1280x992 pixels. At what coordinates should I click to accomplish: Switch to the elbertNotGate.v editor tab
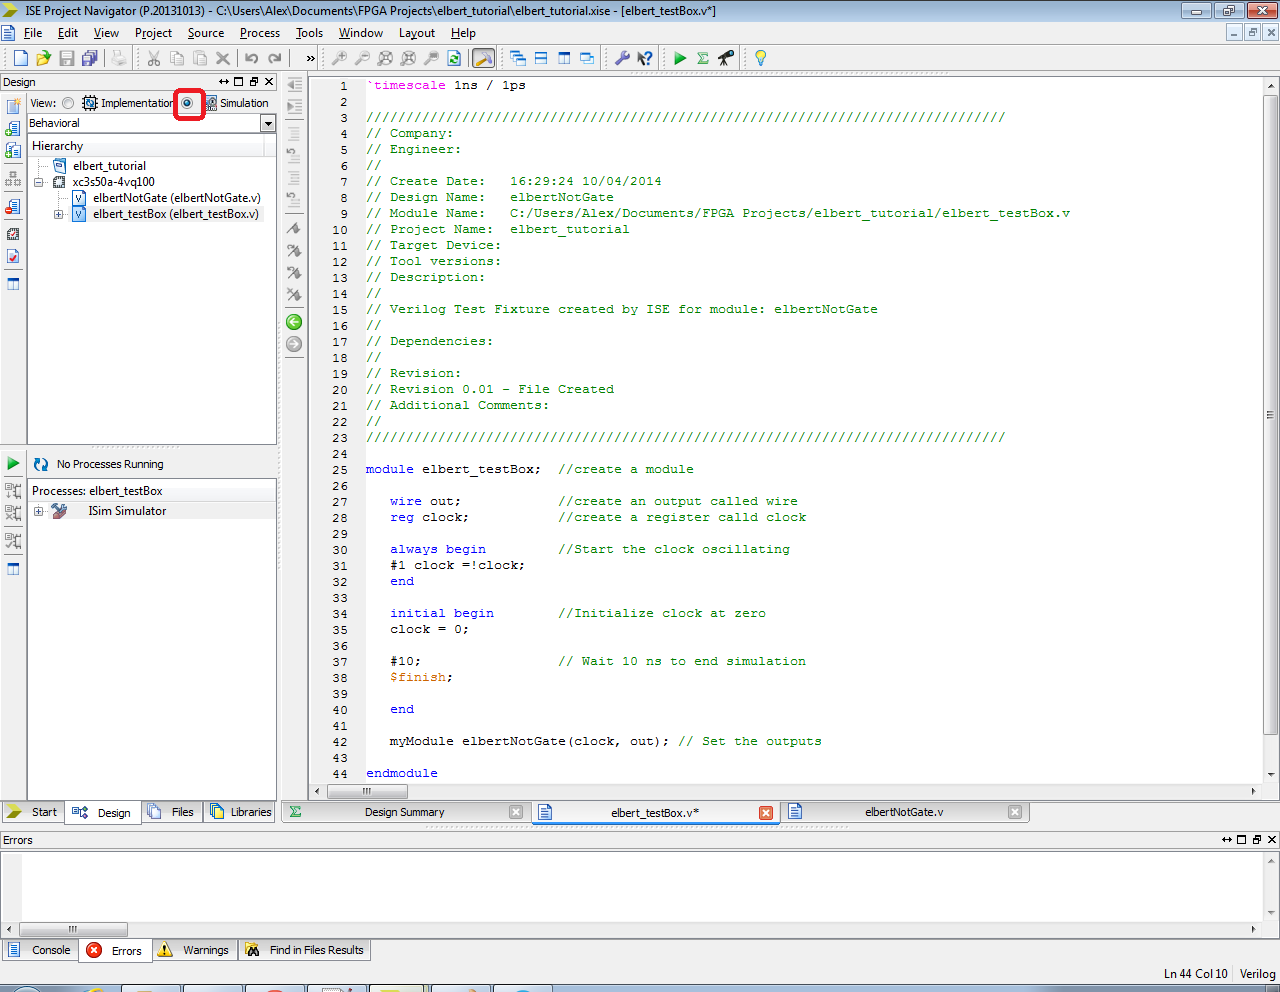[903, 812]
